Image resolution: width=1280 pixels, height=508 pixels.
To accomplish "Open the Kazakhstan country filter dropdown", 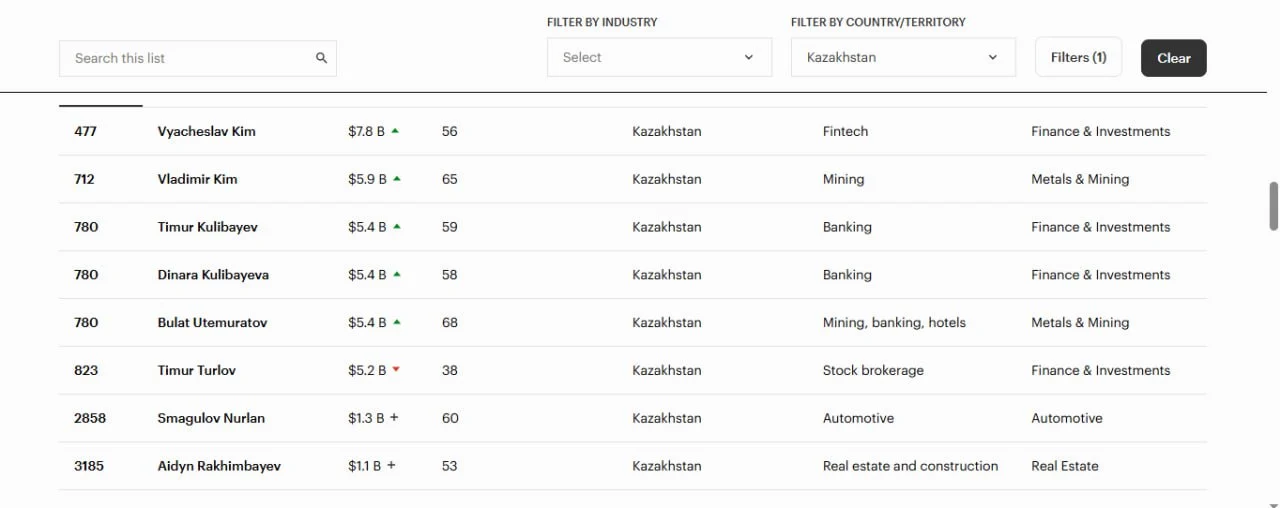I will pos(903,58).
